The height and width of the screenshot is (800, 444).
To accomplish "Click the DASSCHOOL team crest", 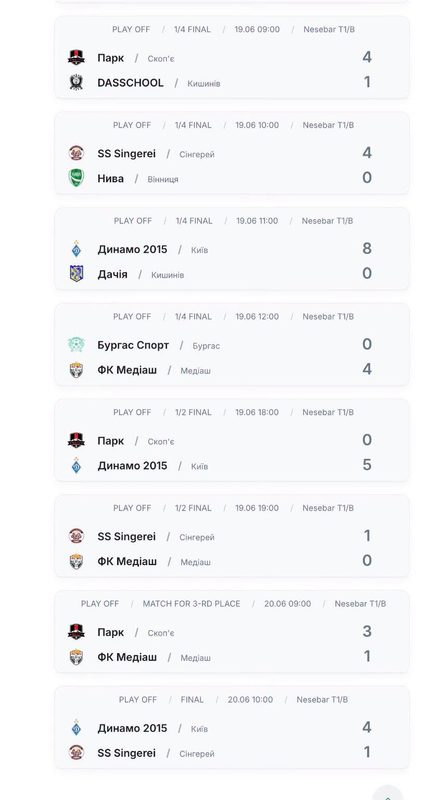I will pos(76,82).
